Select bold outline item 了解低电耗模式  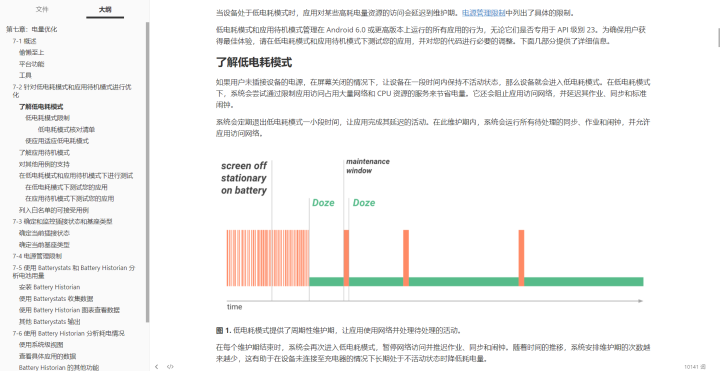41,107
